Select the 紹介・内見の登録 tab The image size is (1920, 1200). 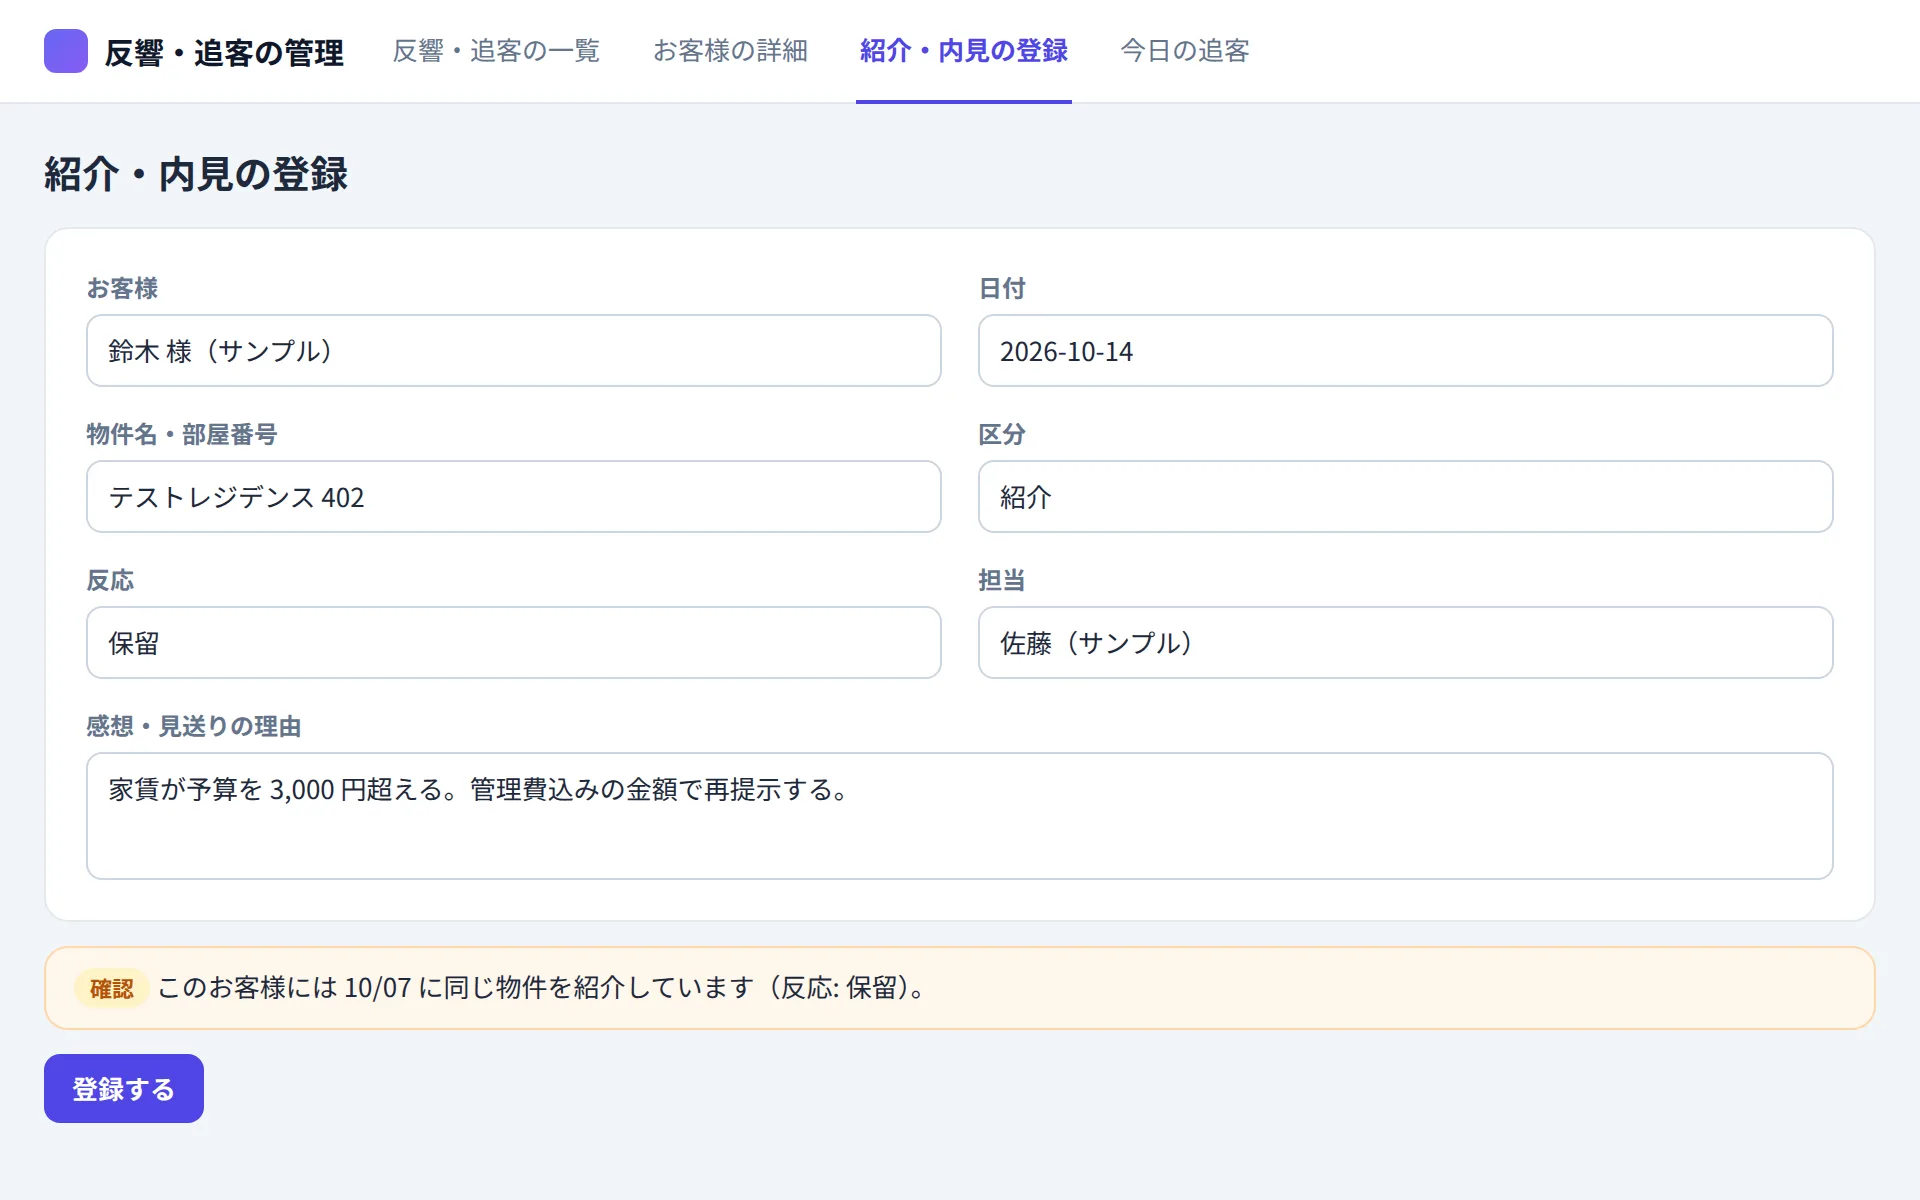click(964, 51)
